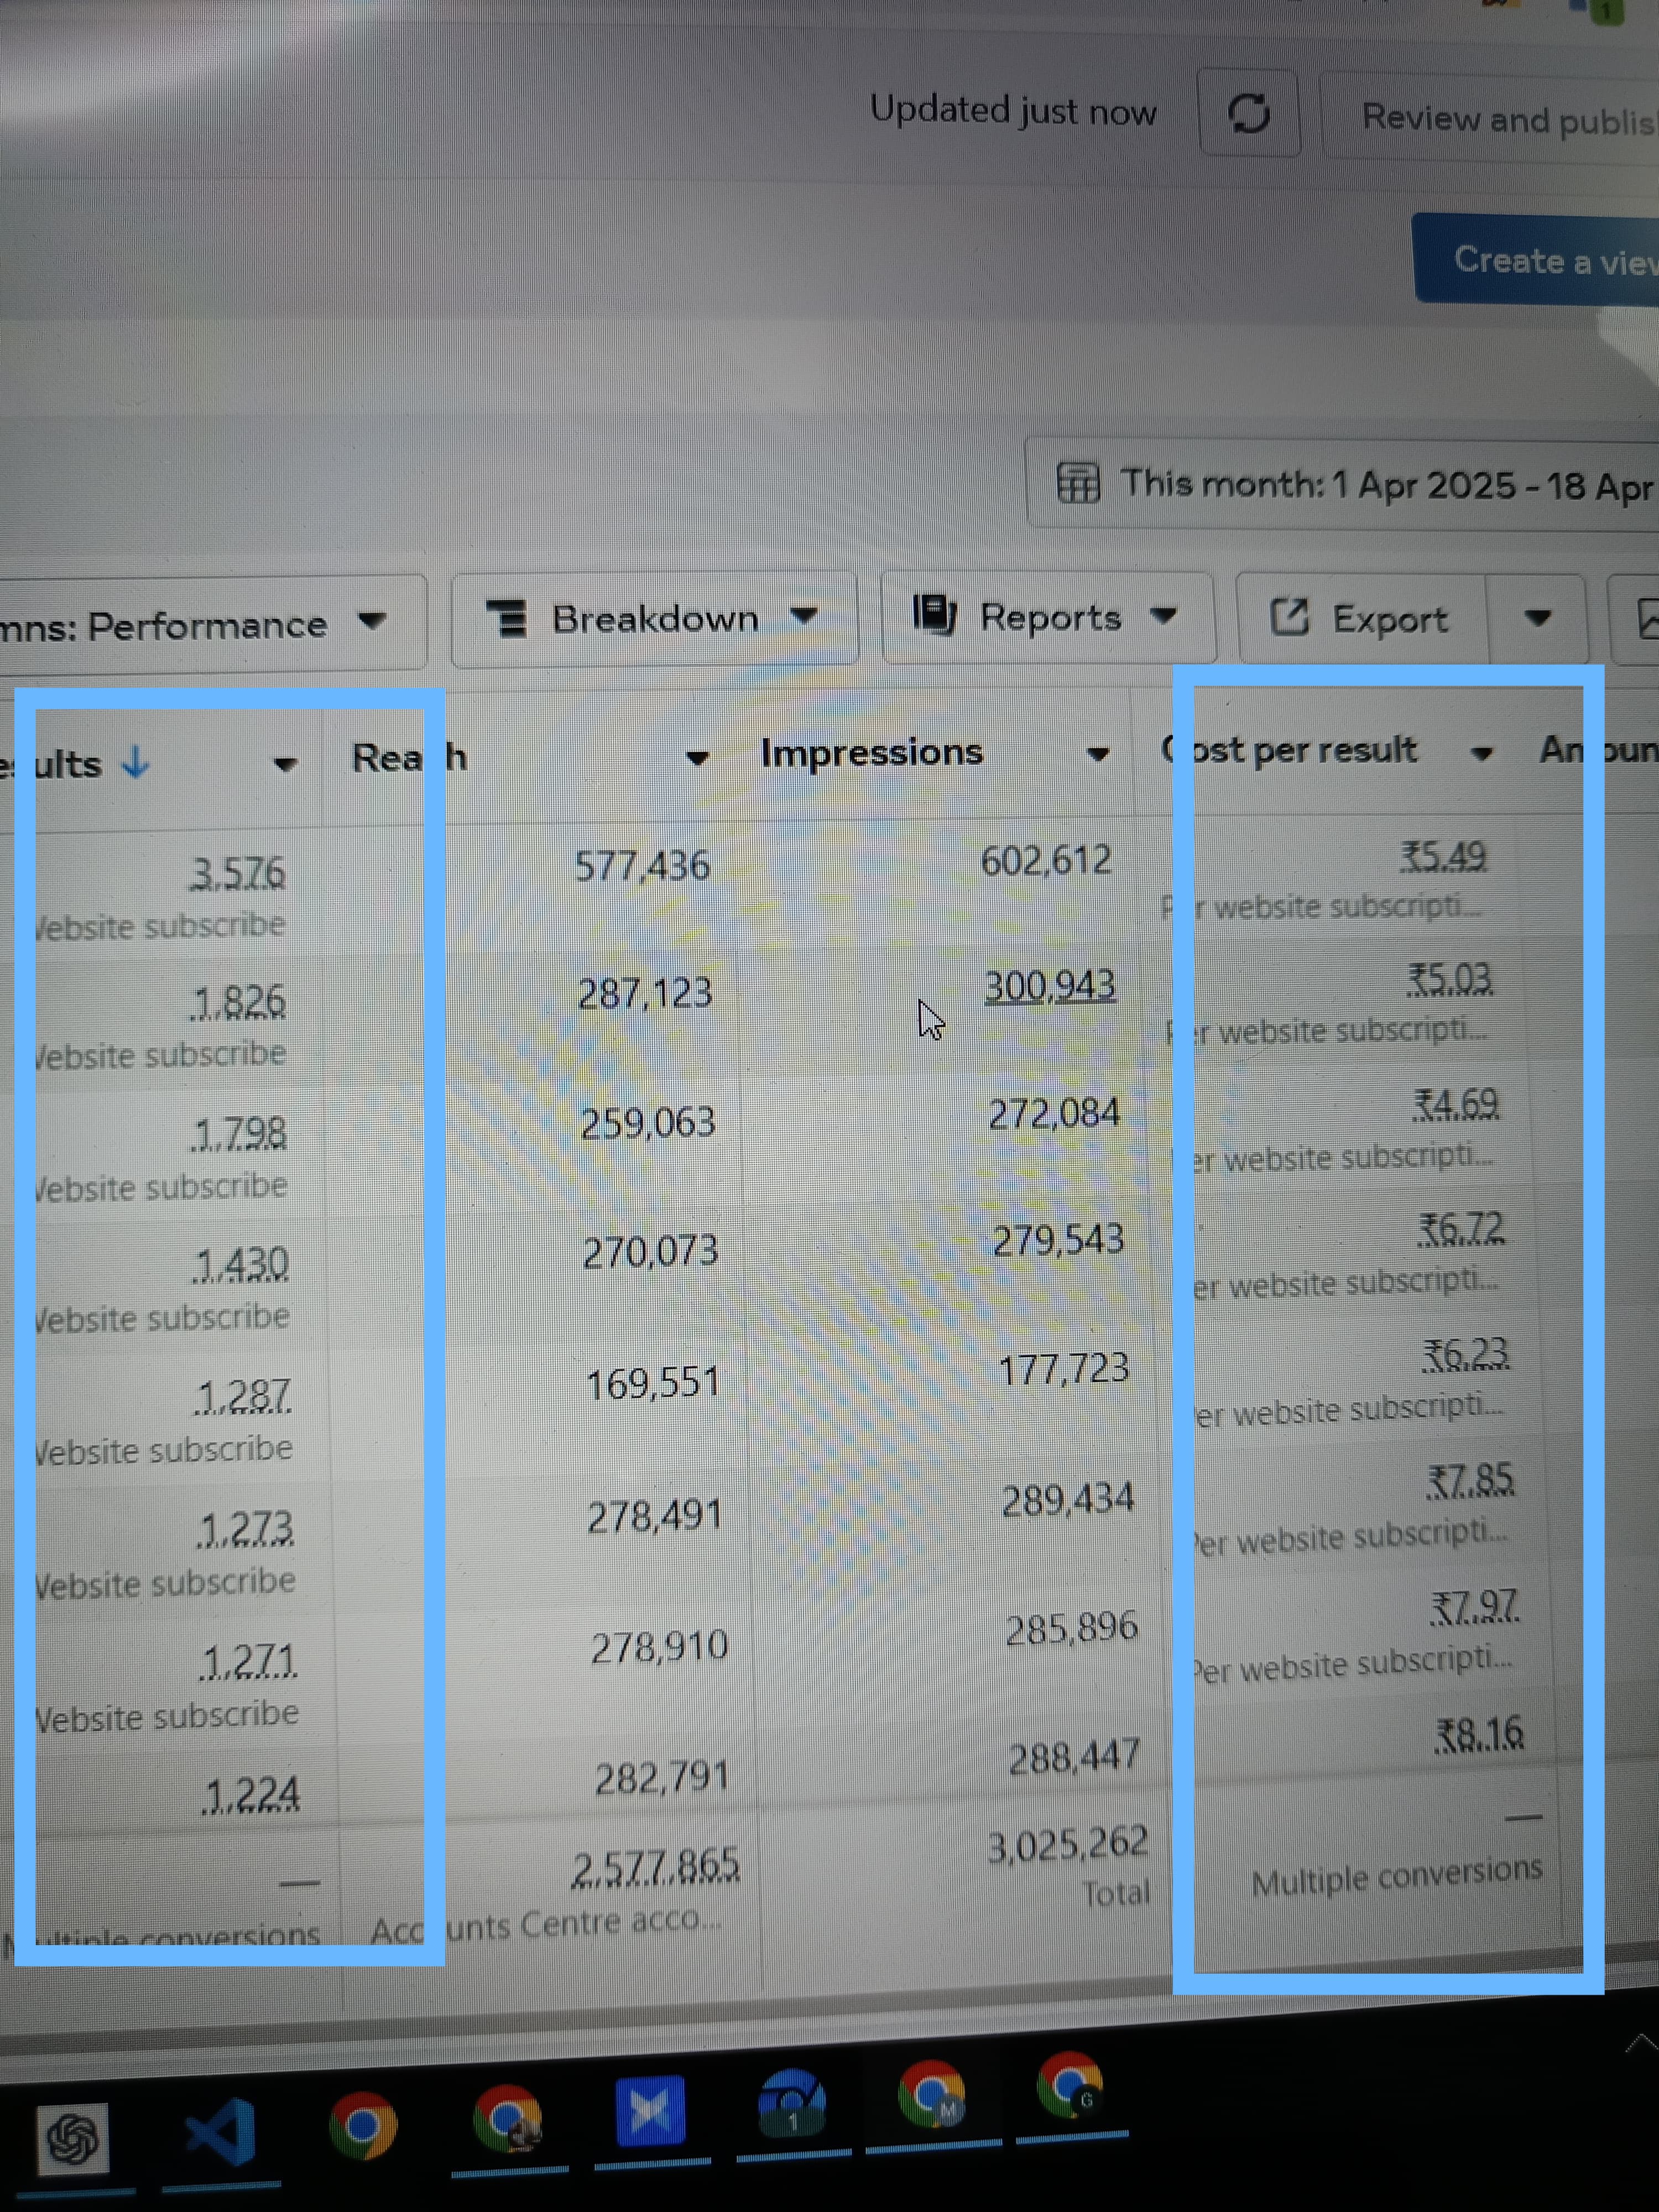Viewport: 1659px width, 2212px height.
Task: Click the blue sort arrow on Results
Action: coord(135,763)
